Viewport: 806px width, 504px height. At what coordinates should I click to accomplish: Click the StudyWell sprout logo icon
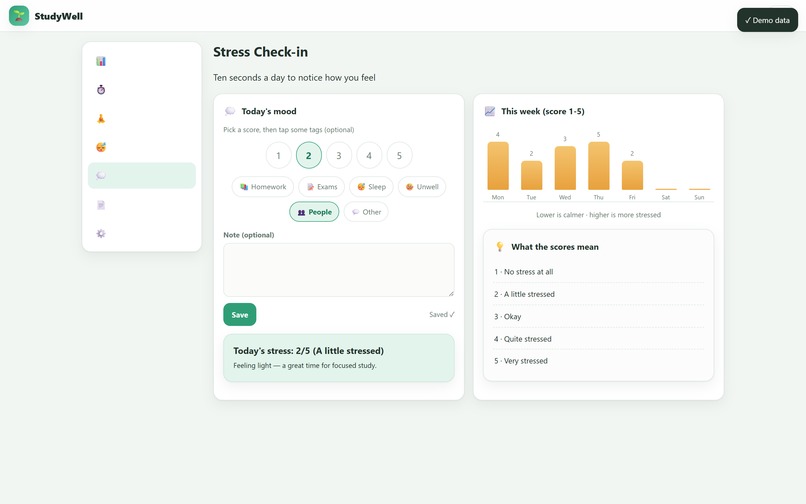pyautogui.click(x=19, y=16)
